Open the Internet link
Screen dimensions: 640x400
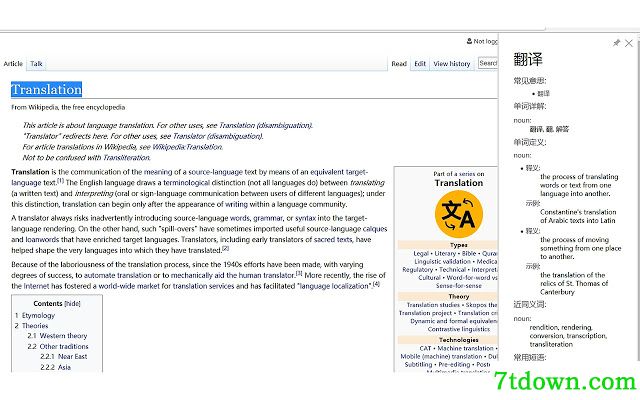coord(36,286)
